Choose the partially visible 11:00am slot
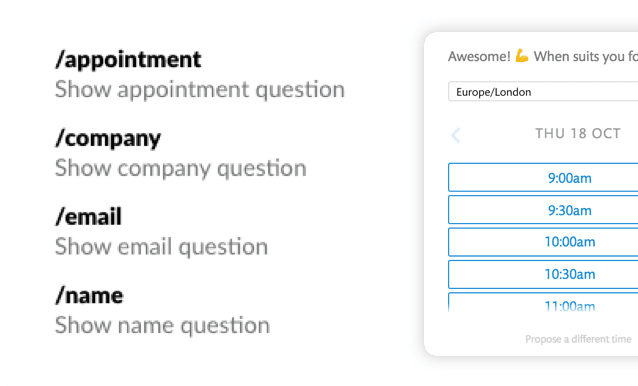This screenshot has width=638, height=386. pyautogui.click(x=543, y=303)
